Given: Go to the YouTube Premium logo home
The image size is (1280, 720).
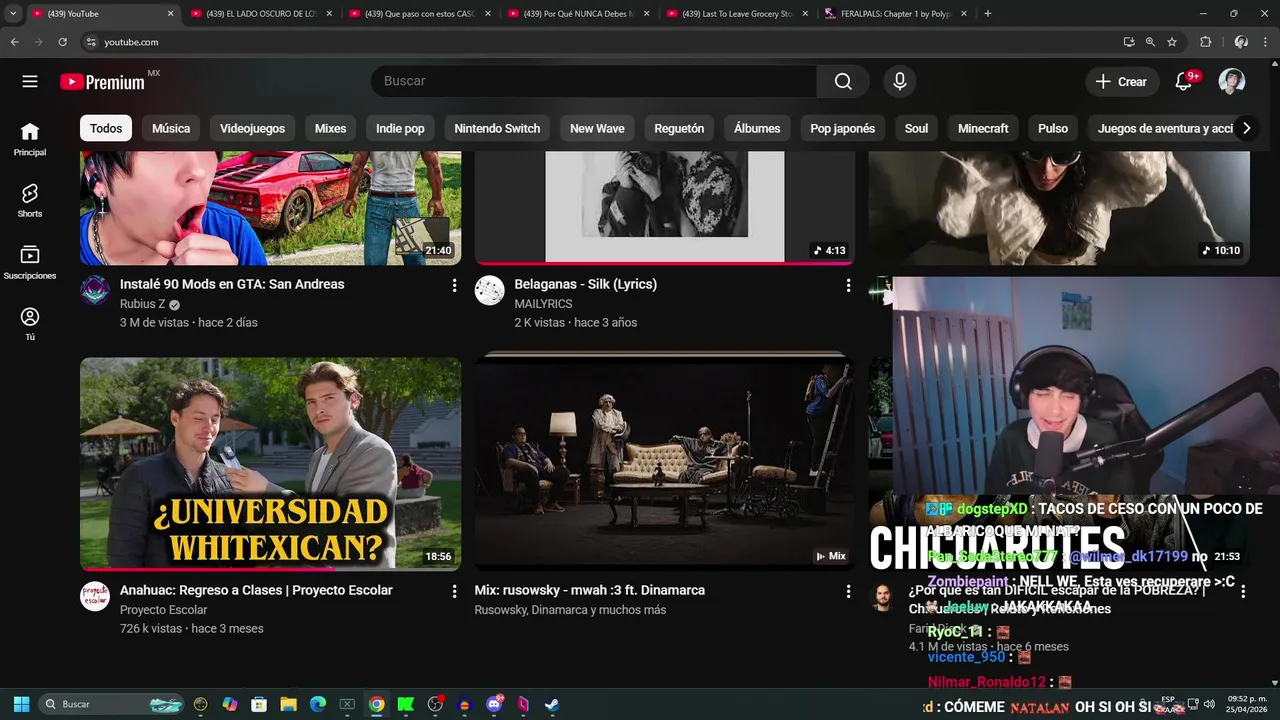Looking at the screenshot, I should point(103,82).
